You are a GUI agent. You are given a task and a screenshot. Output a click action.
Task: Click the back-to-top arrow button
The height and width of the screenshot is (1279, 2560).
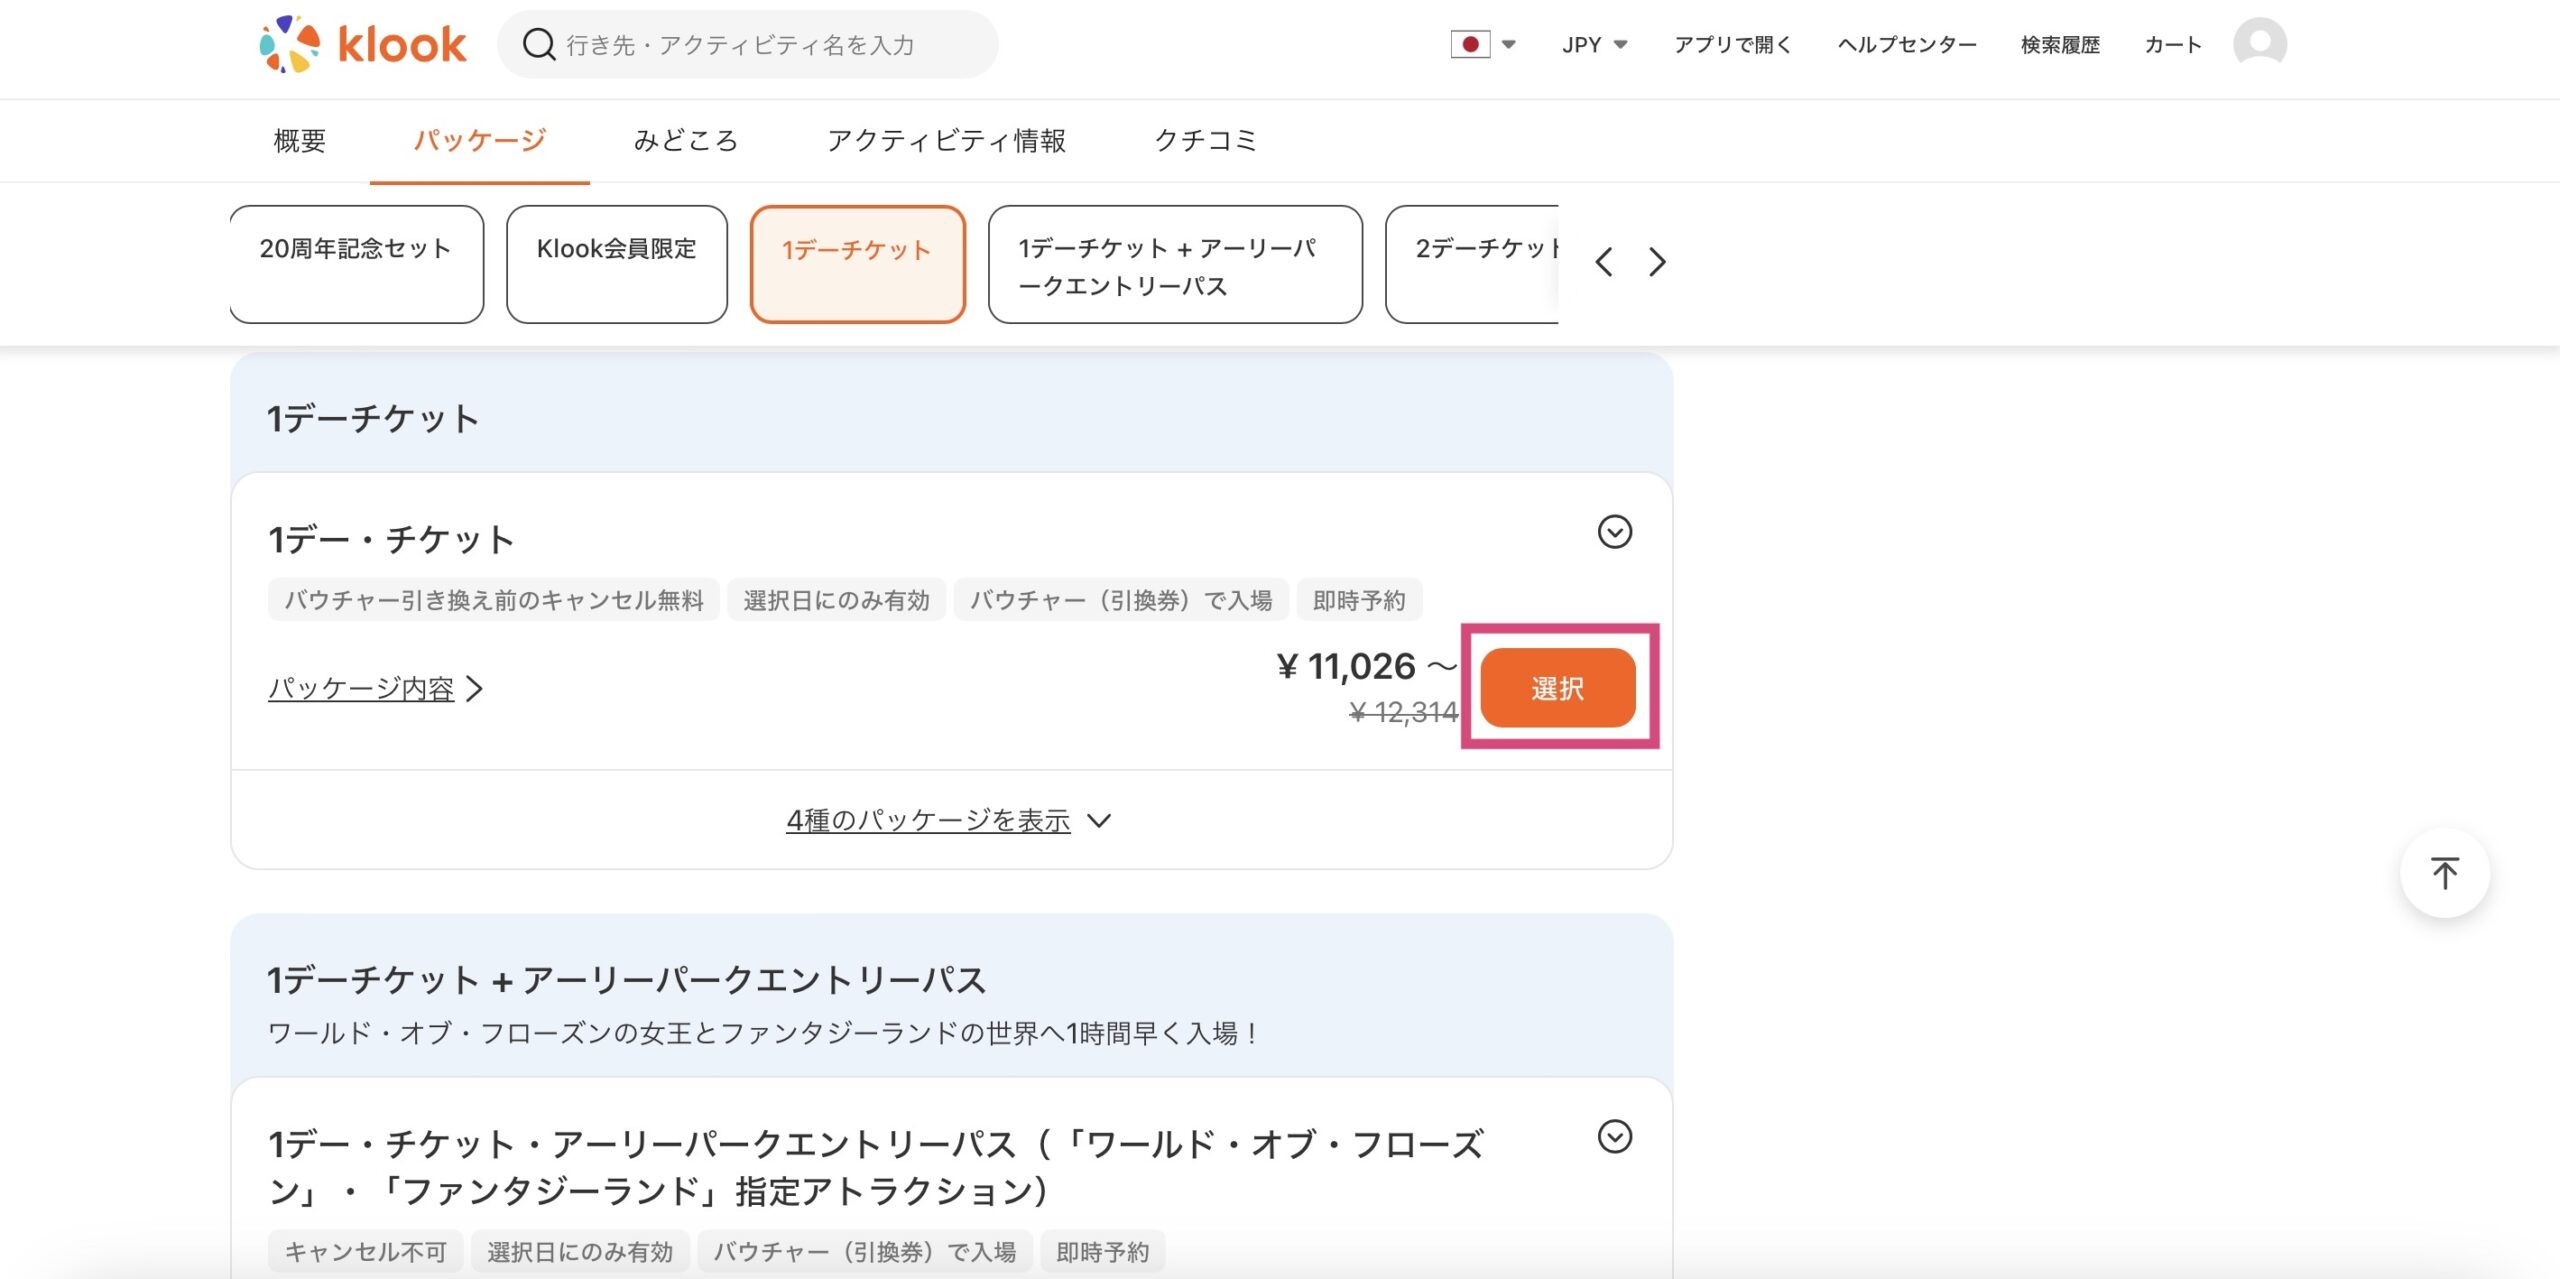click(2445, 873)
